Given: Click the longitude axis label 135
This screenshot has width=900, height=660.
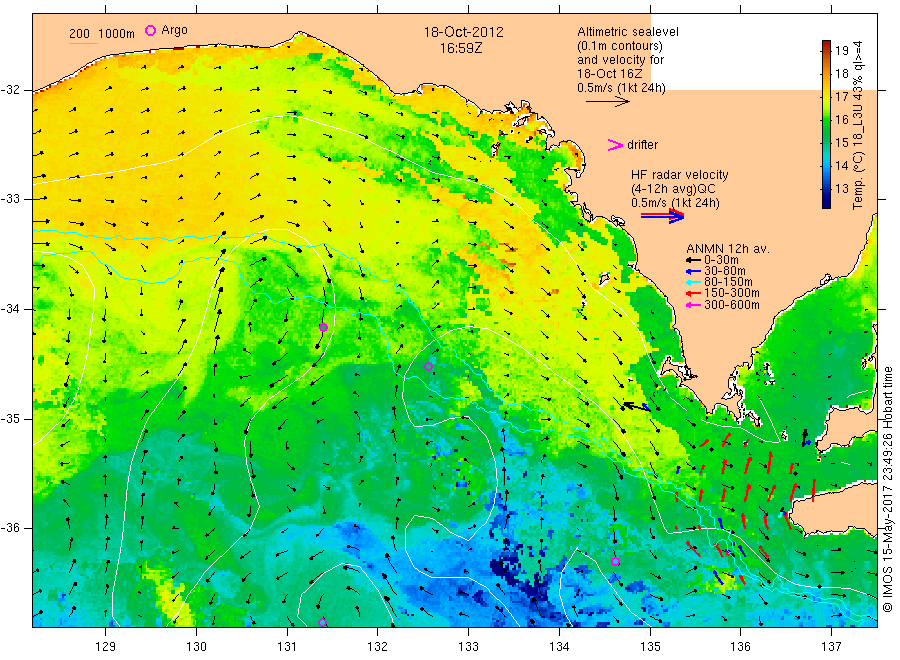Looking at the screenshot, I should pyautogui.click(x=650, y=647).
